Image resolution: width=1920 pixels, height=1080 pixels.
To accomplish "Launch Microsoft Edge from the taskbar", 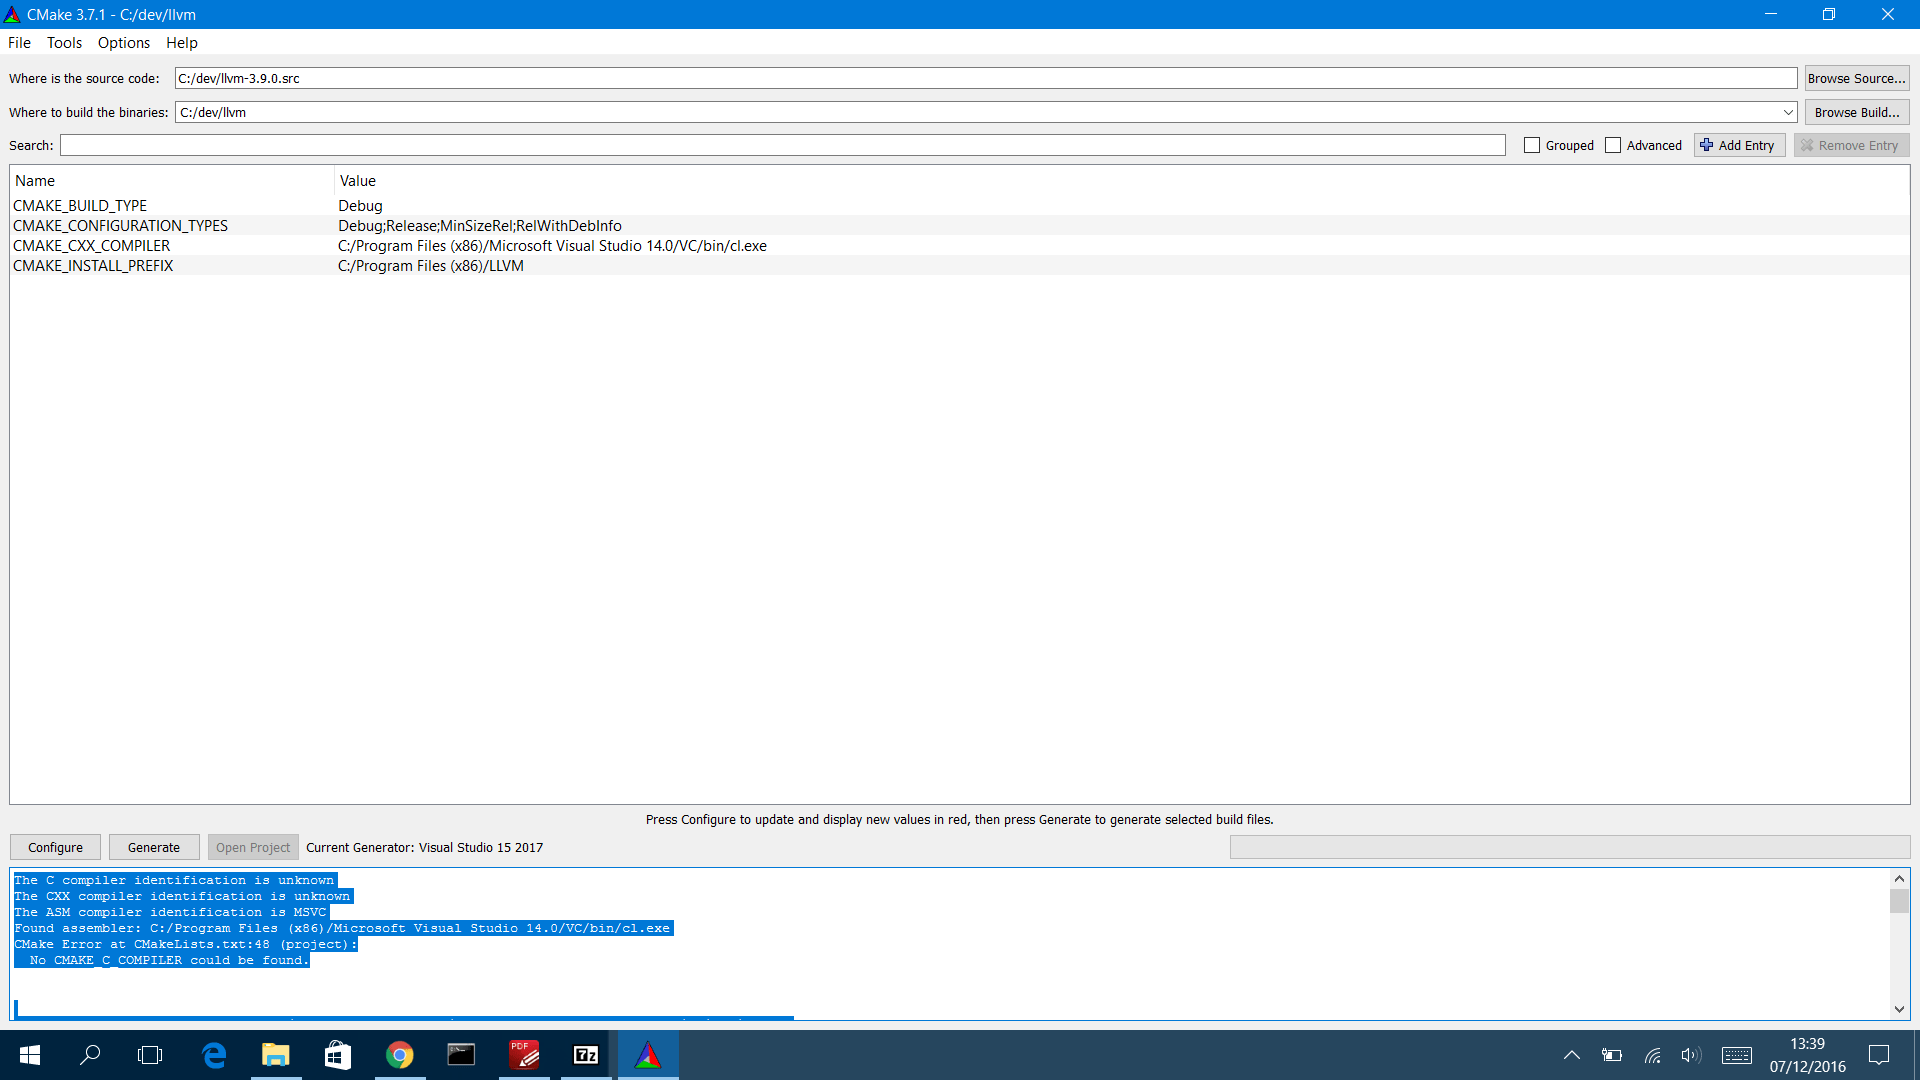I will pos(214,1055).
